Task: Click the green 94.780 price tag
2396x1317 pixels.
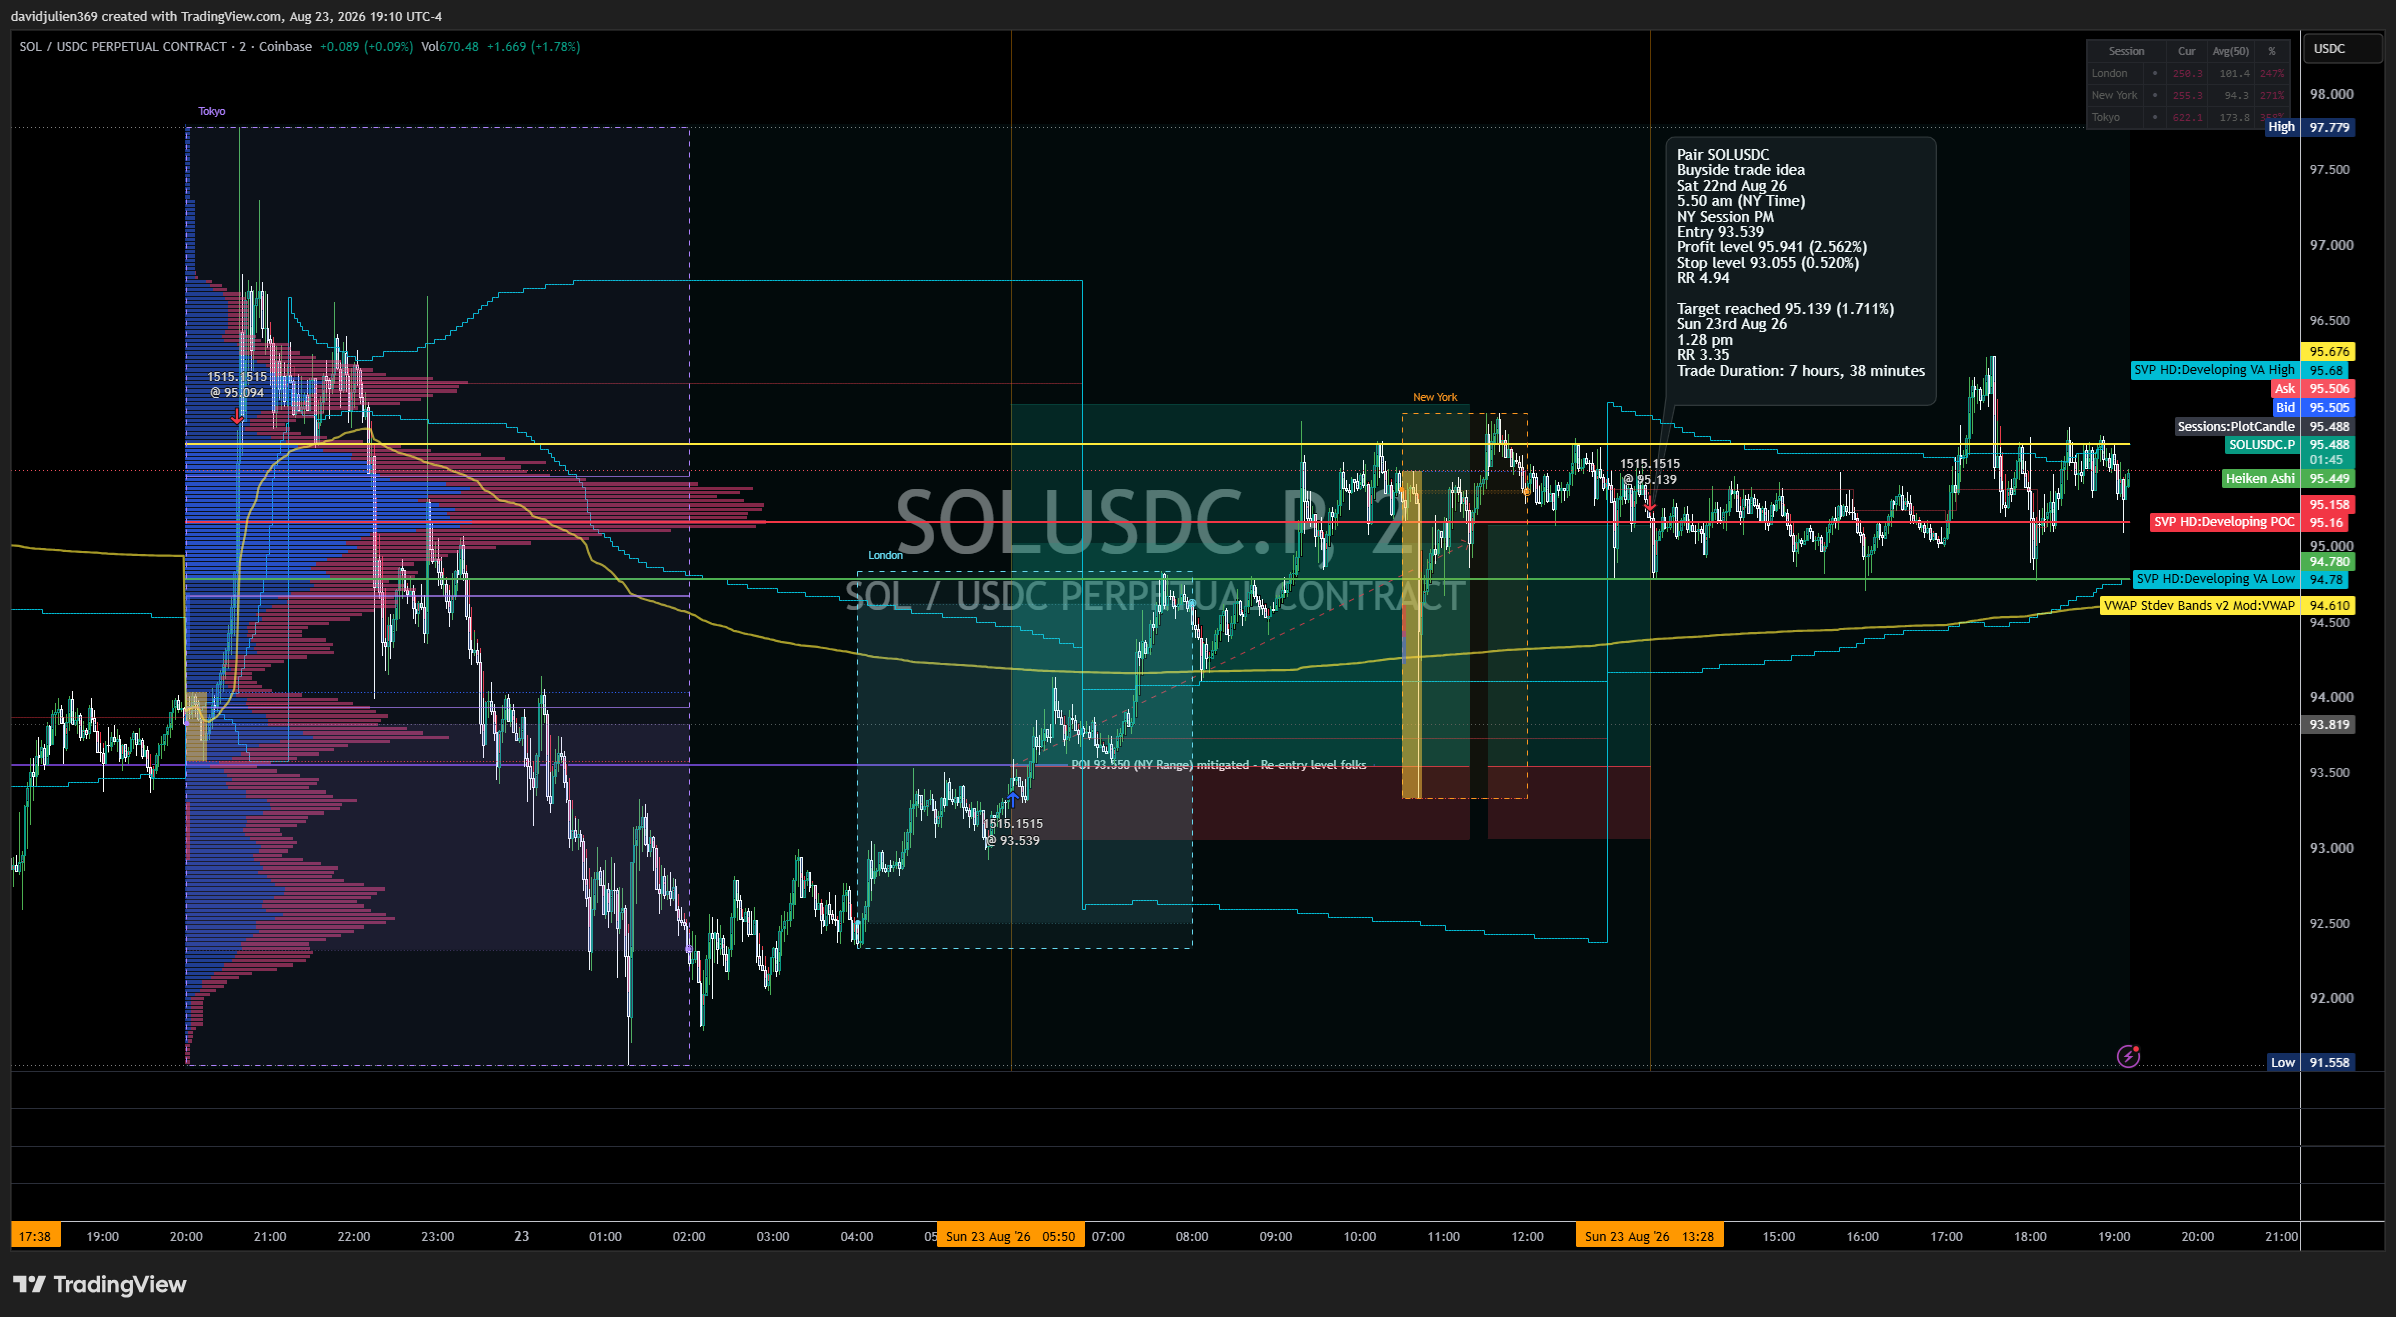Action: pyautogui.click(x=2328, y=562)
